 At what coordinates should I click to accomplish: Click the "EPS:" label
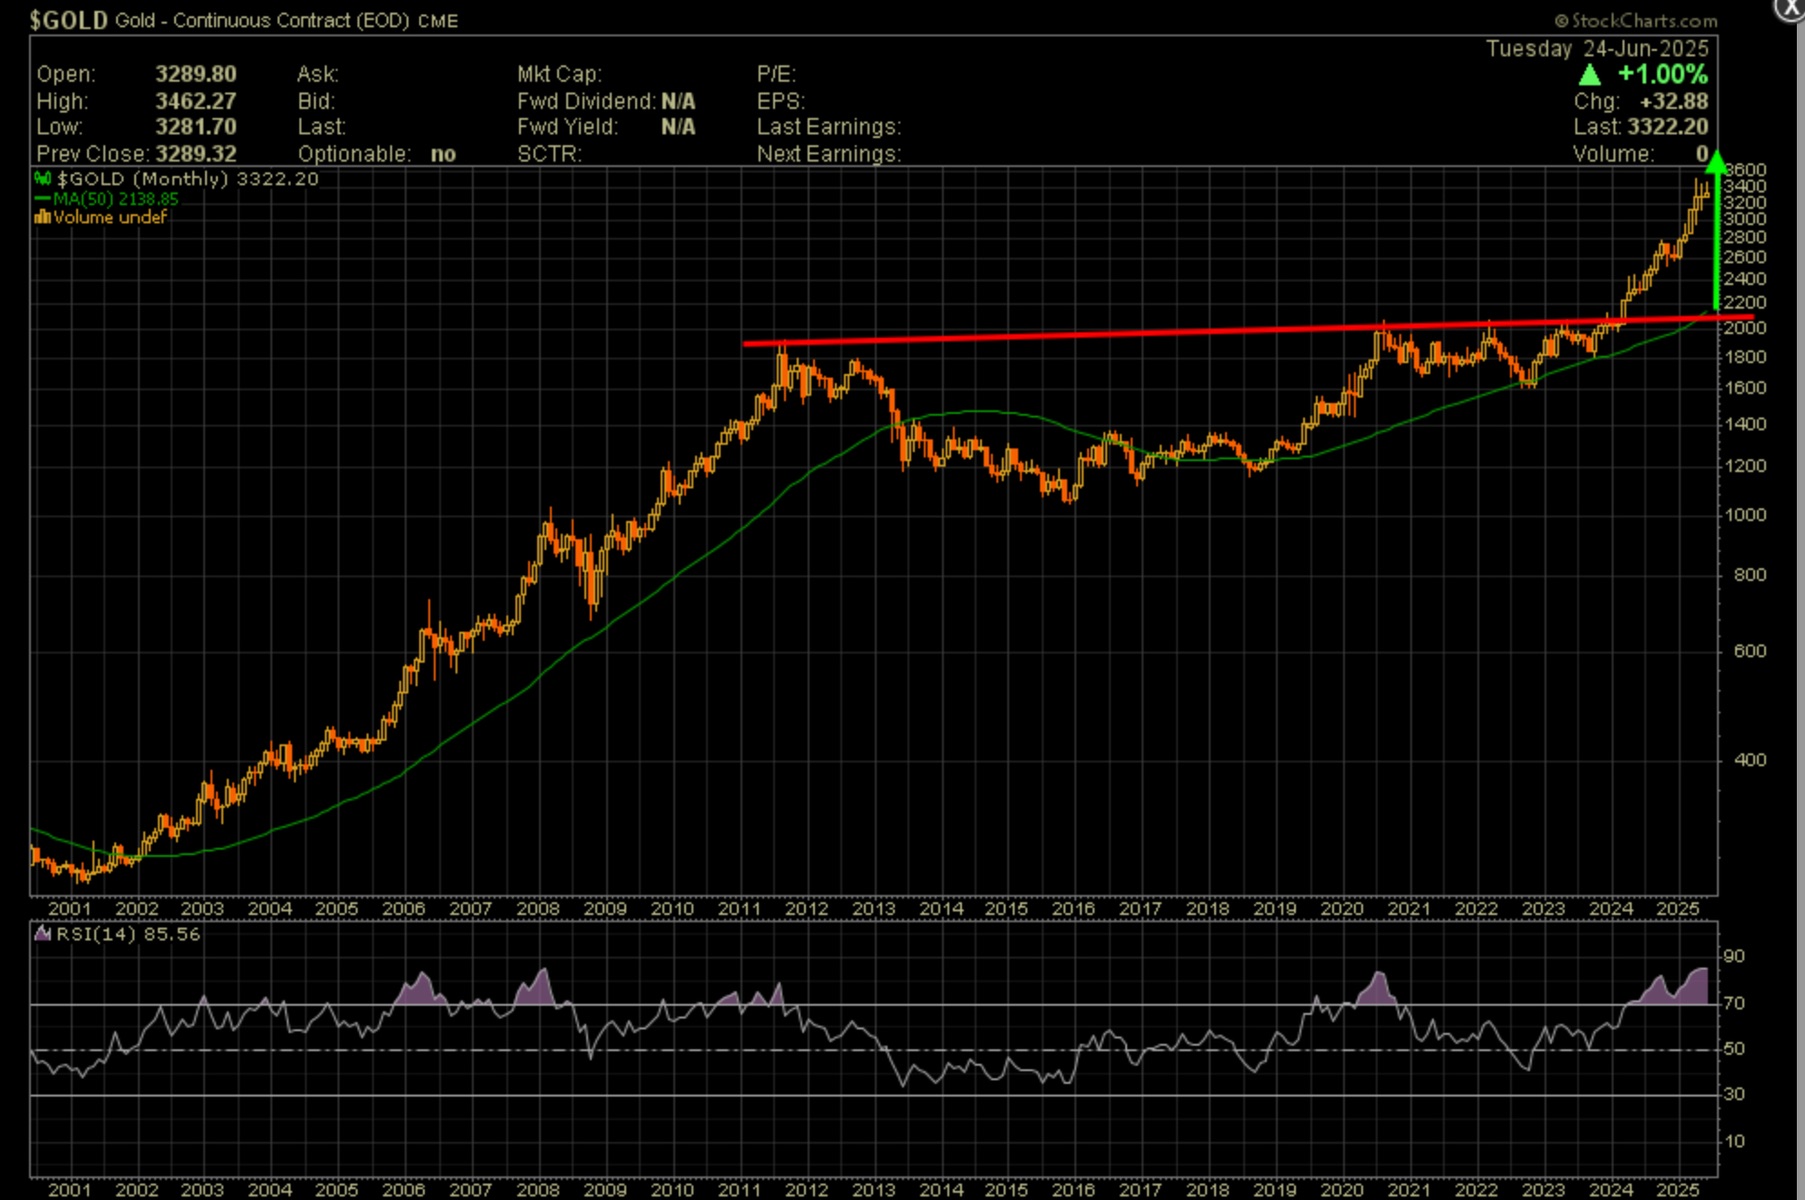[781, 101]
